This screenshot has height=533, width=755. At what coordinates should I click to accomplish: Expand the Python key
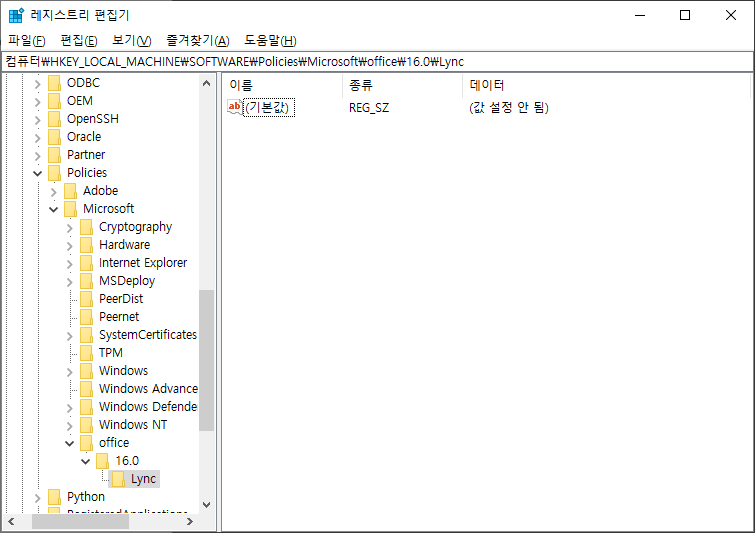(x=38, y=497)
